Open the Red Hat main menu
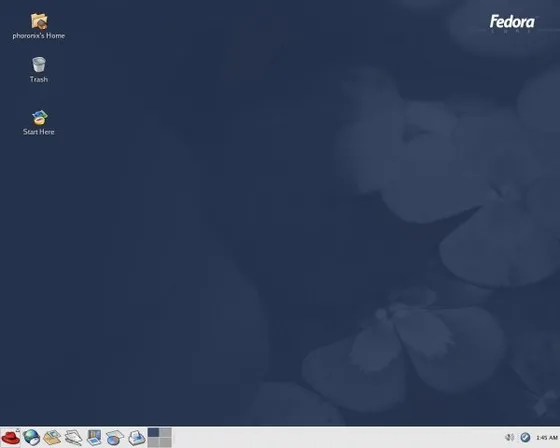This screenshot has width=560, height=448. [11, 437]
